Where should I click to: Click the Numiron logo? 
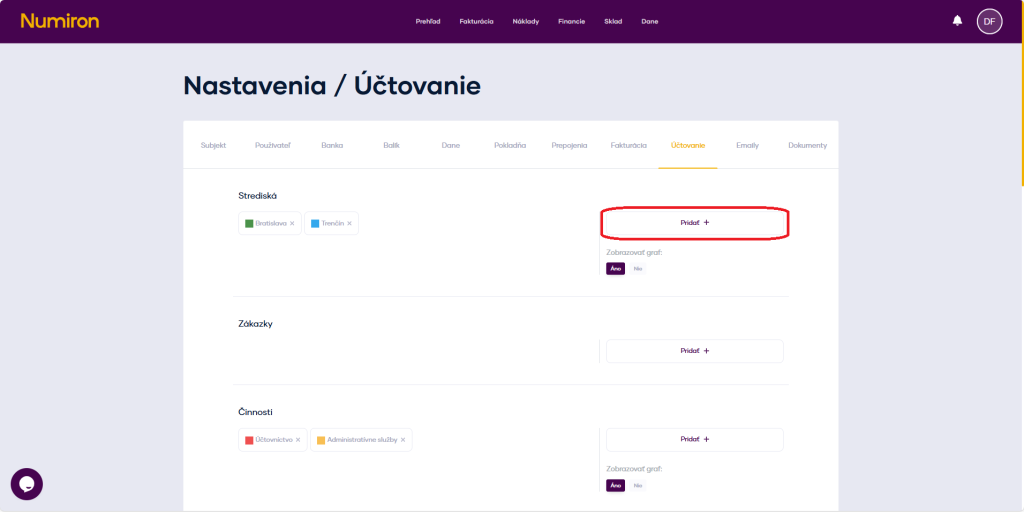[x=59, y=21]
